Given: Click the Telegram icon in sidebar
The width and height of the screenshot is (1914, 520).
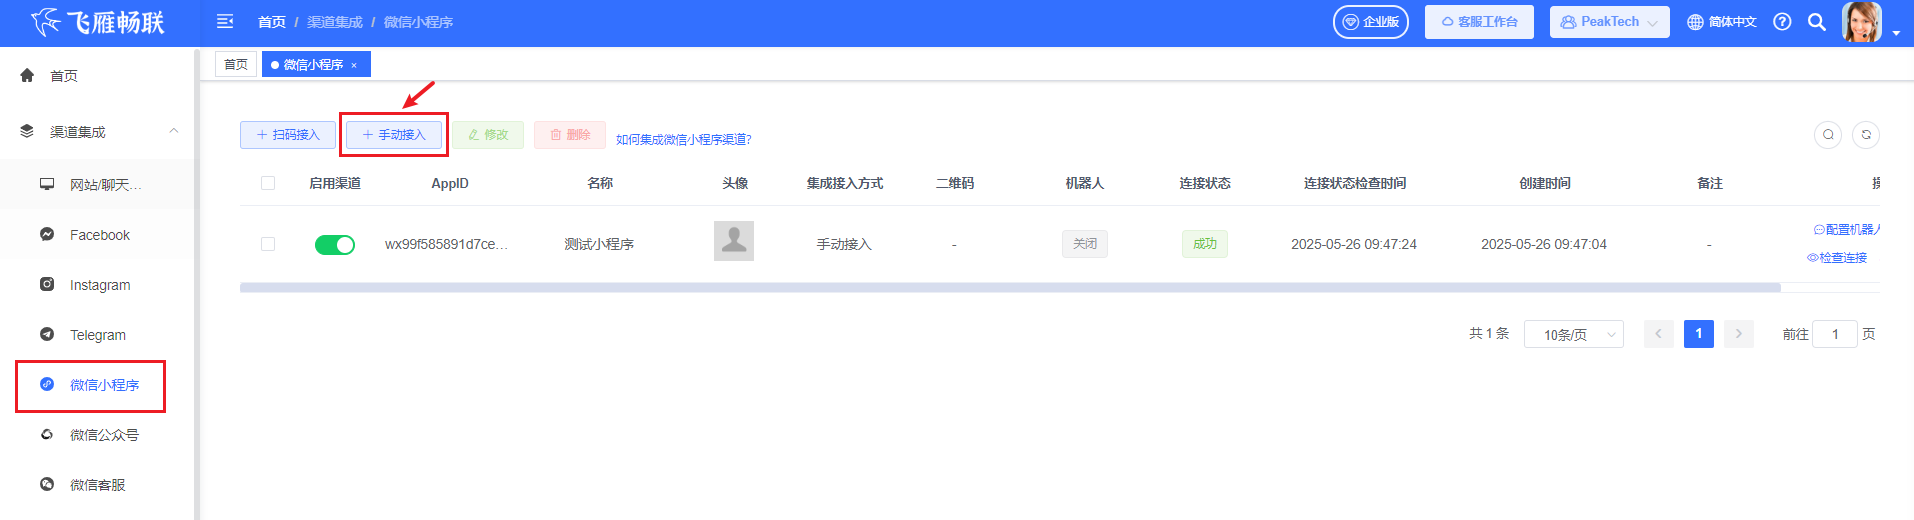Looking at the screenshot, I should [47, 334].
